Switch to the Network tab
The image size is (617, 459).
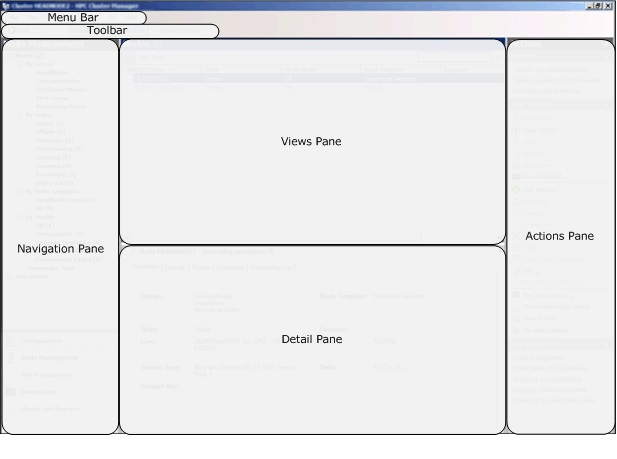[175, 267]
